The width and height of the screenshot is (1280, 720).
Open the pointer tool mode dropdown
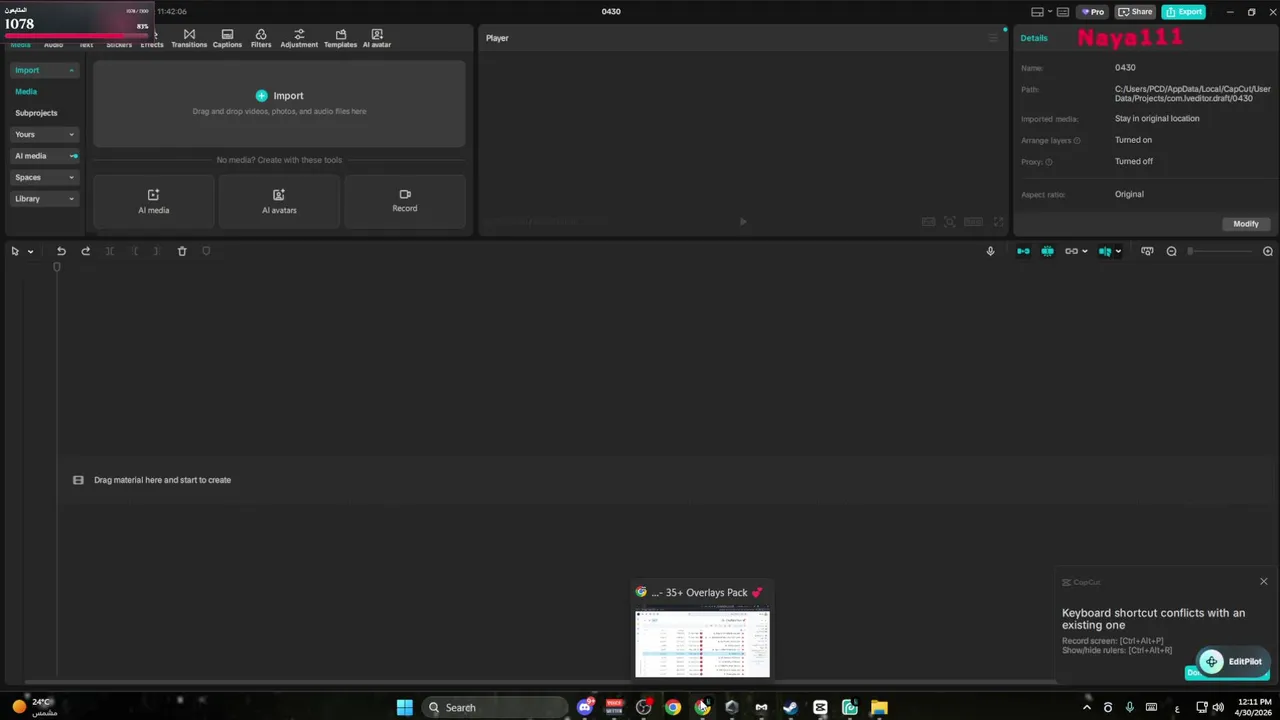click(x=31, y=252)
